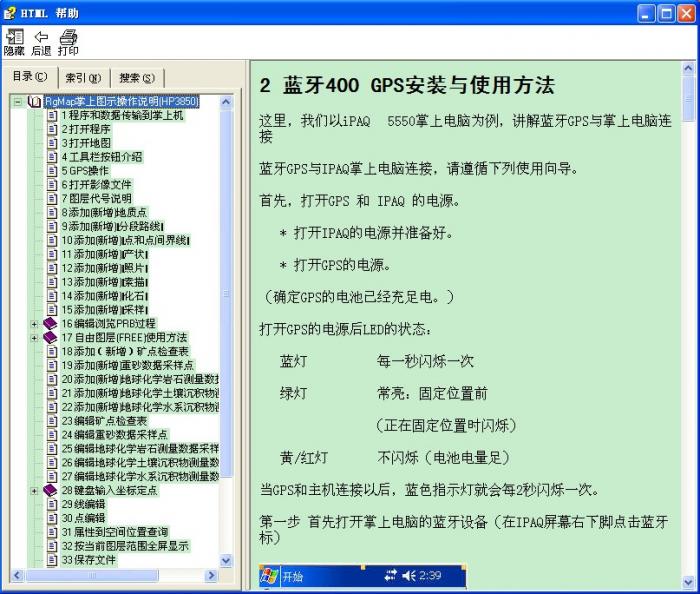Expand the 16 编辑浏览PRB过程 node
This screenshot has height=594, width=700.
point(34,324)
